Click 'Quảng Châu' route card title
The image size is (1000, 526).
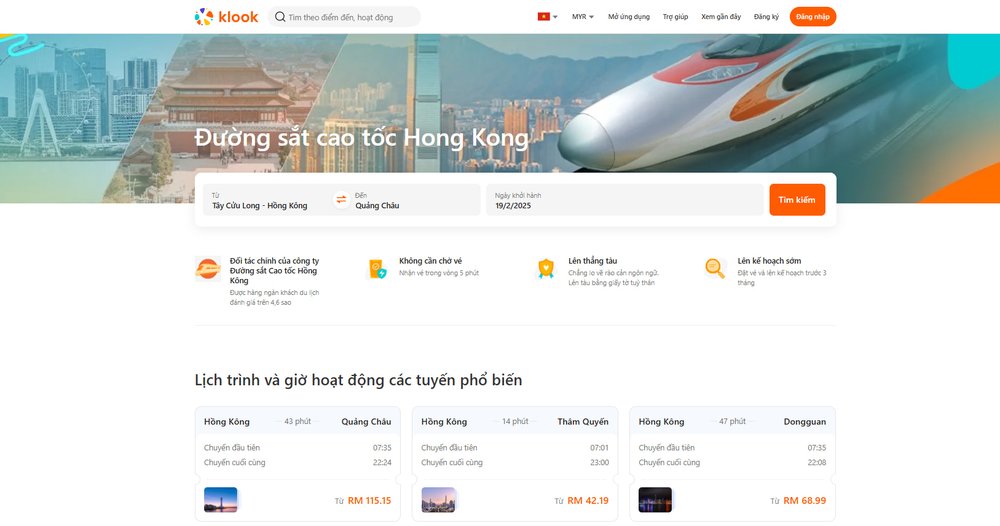[x=366, y=421]
